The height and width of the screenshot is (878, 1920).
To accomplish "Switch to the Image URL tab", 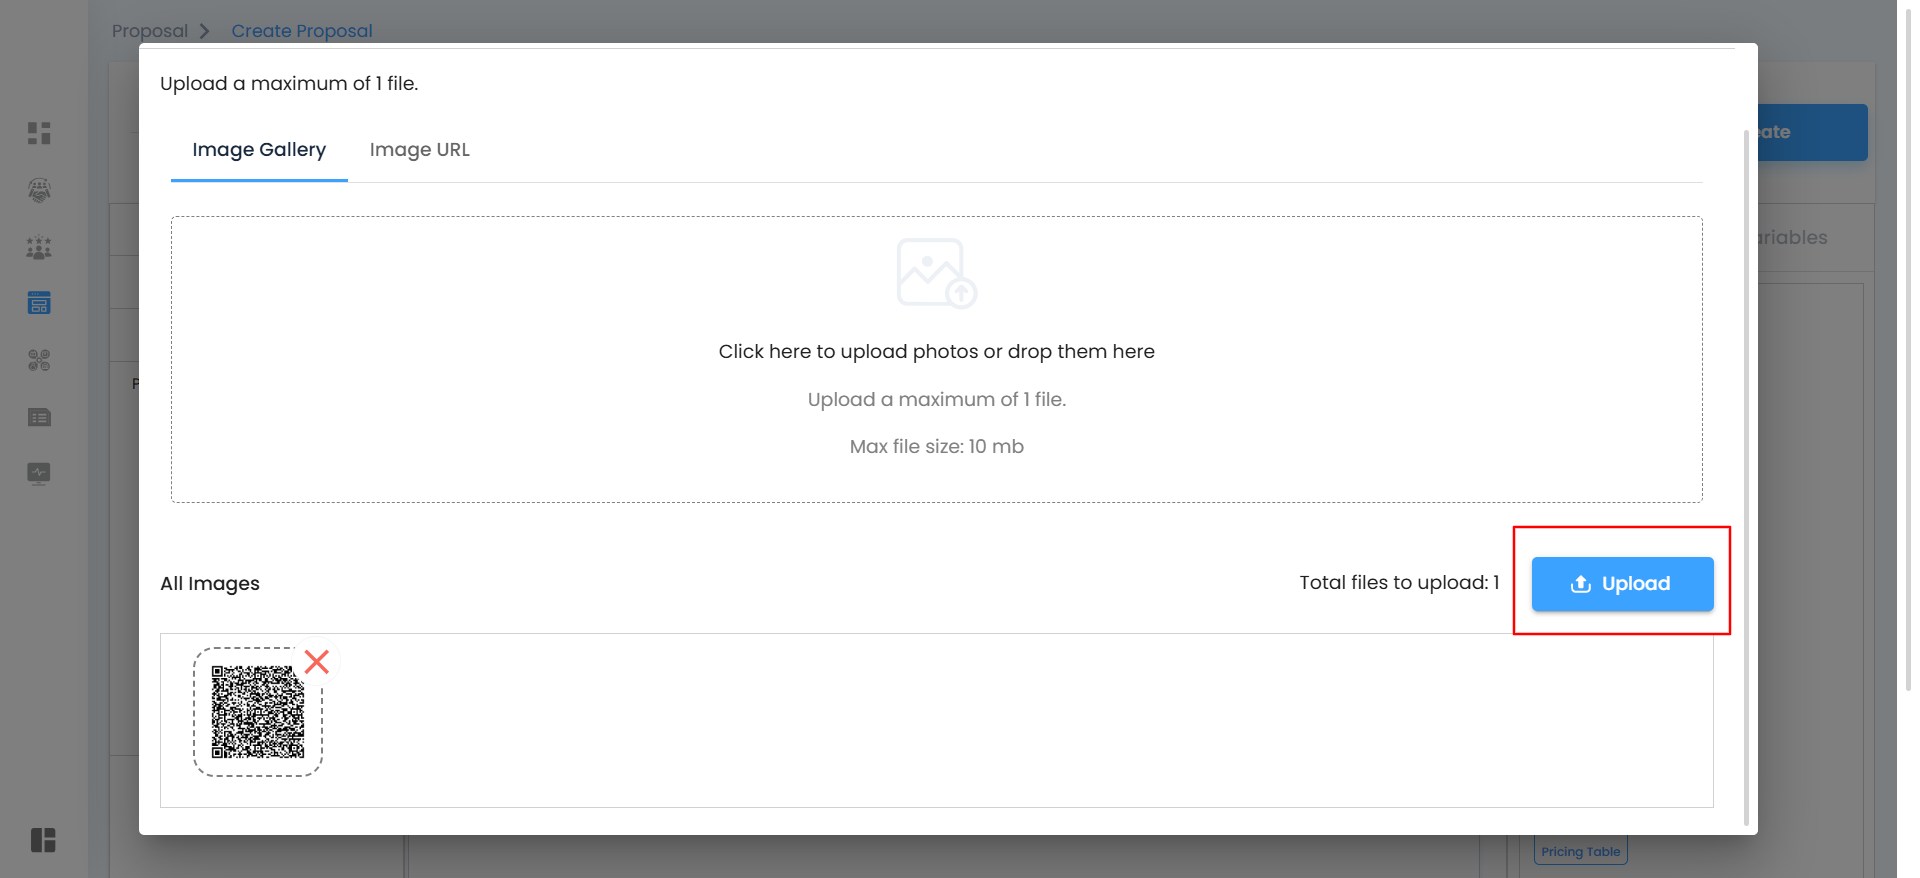I will (419, 150).
